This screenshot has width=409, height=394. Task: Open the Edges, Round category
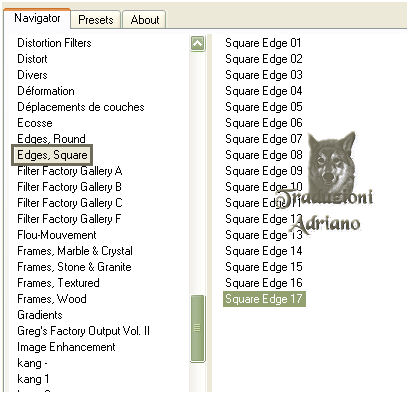tap(51, 139)
